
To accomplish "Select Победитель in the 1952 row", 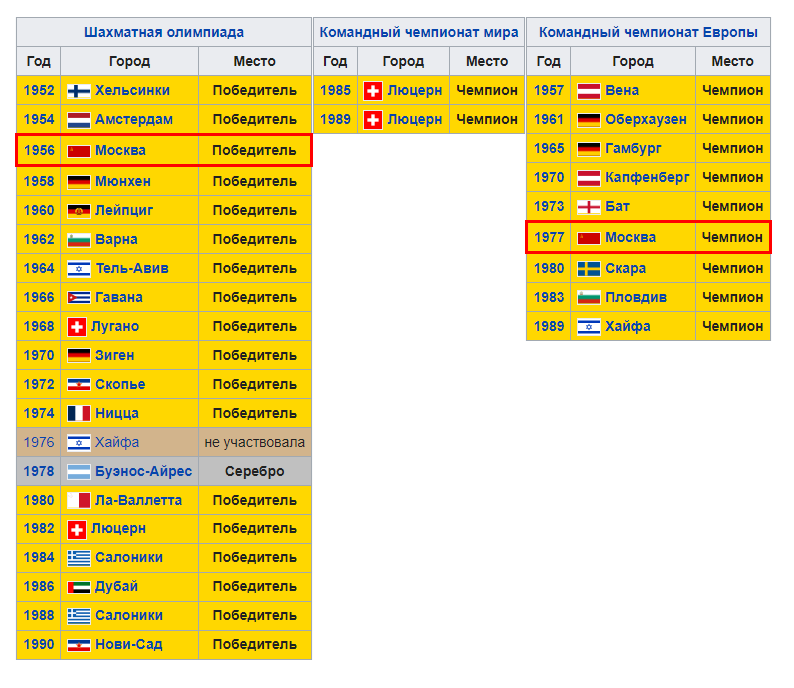I will point(255,91).
